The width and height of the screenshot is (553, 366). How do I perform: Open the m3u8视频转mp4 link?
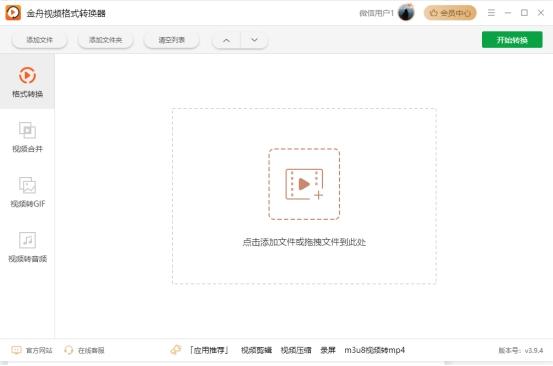coord(375,350)
